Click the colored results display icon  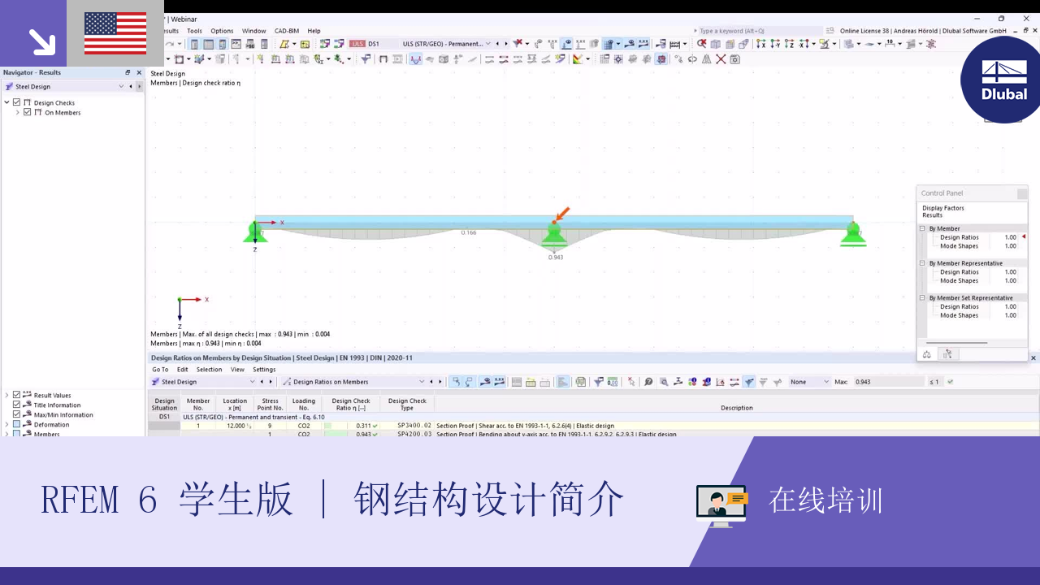pyautogui.click(x=578, y=59)
